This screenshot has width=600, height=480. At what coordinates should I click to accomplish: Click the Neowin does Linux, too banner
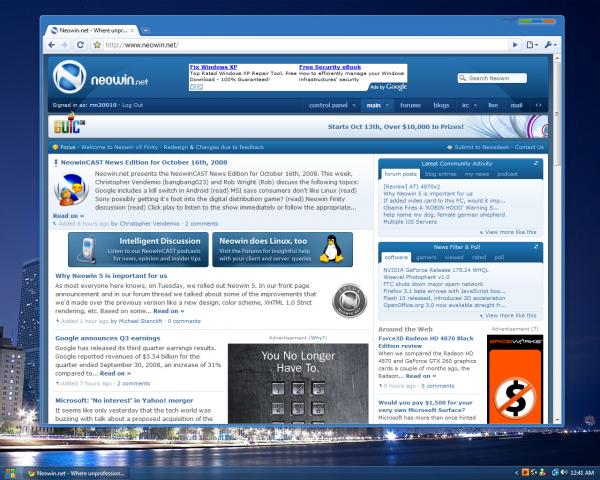pyautogui.click(x=282, y=250)
